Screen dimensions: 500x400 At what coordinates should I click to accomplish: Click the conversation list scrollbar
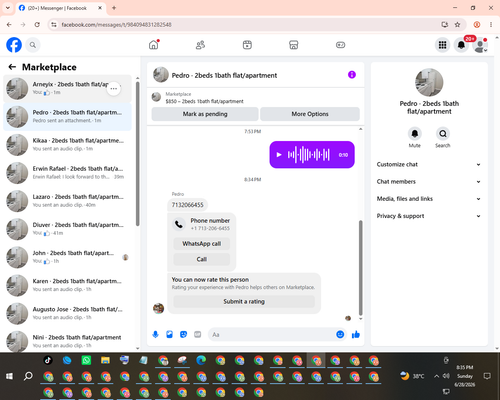(138, 153)
